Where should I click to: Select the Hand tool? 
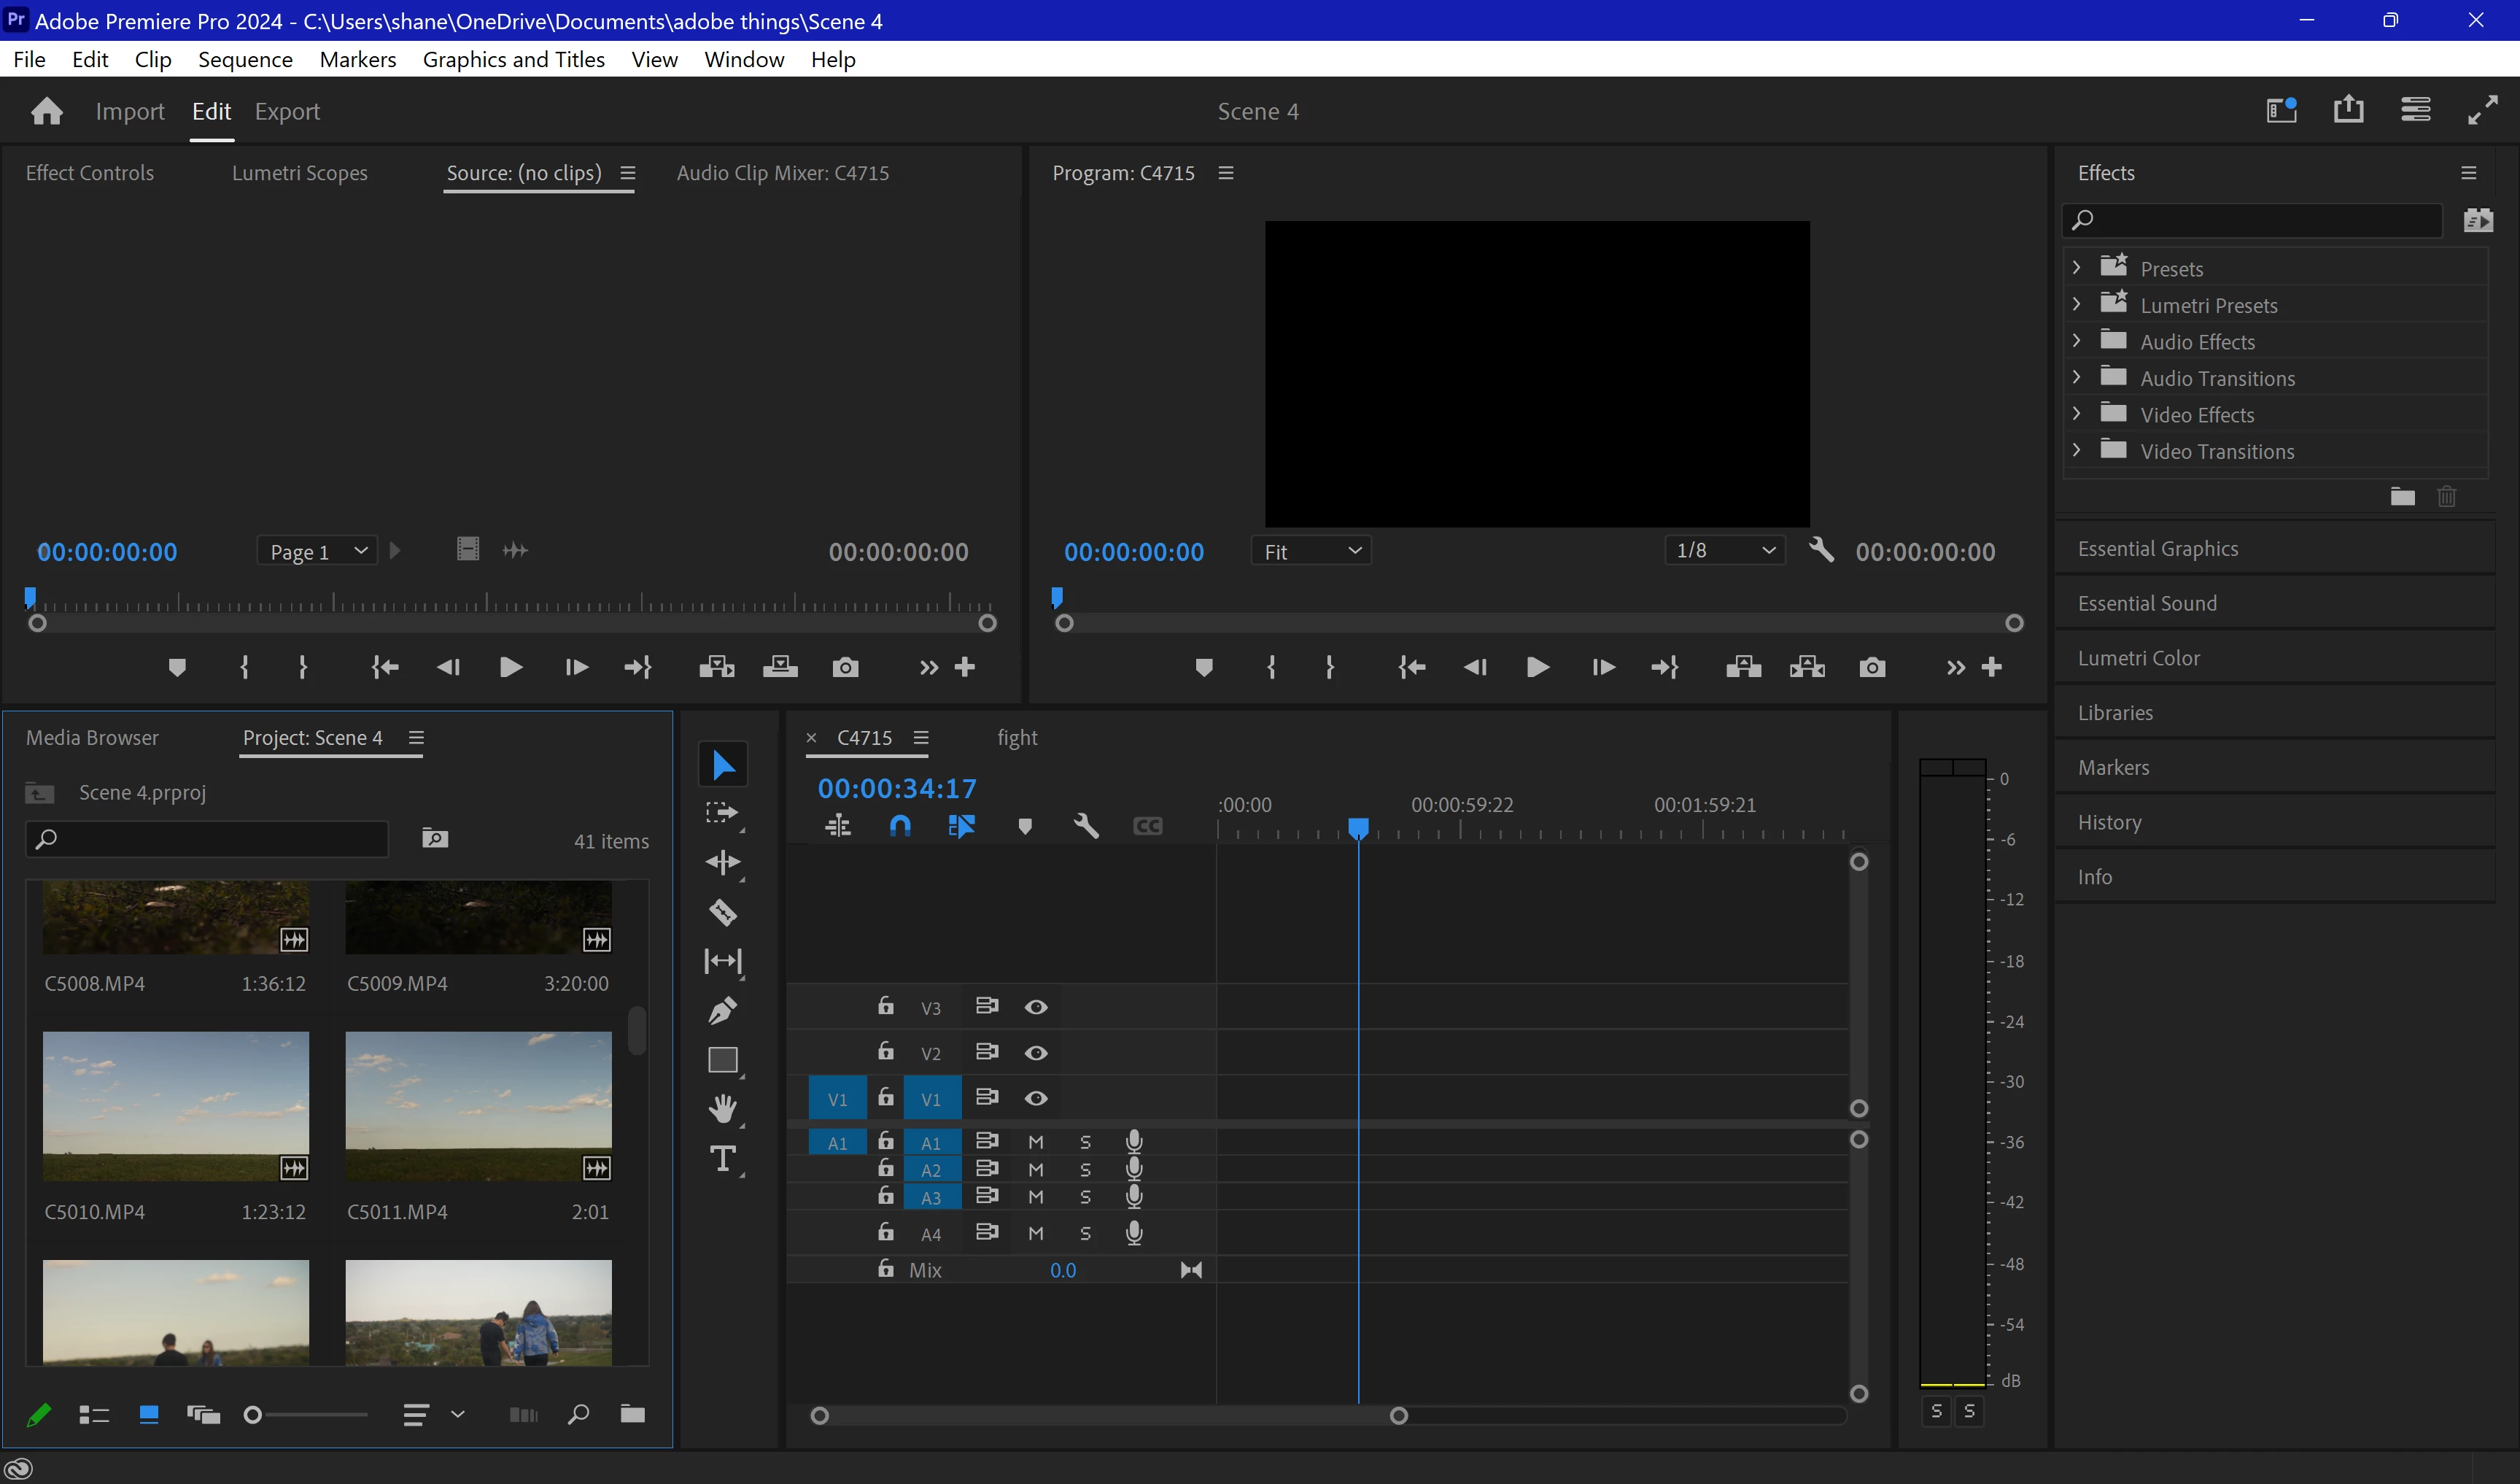point(723,1108)
